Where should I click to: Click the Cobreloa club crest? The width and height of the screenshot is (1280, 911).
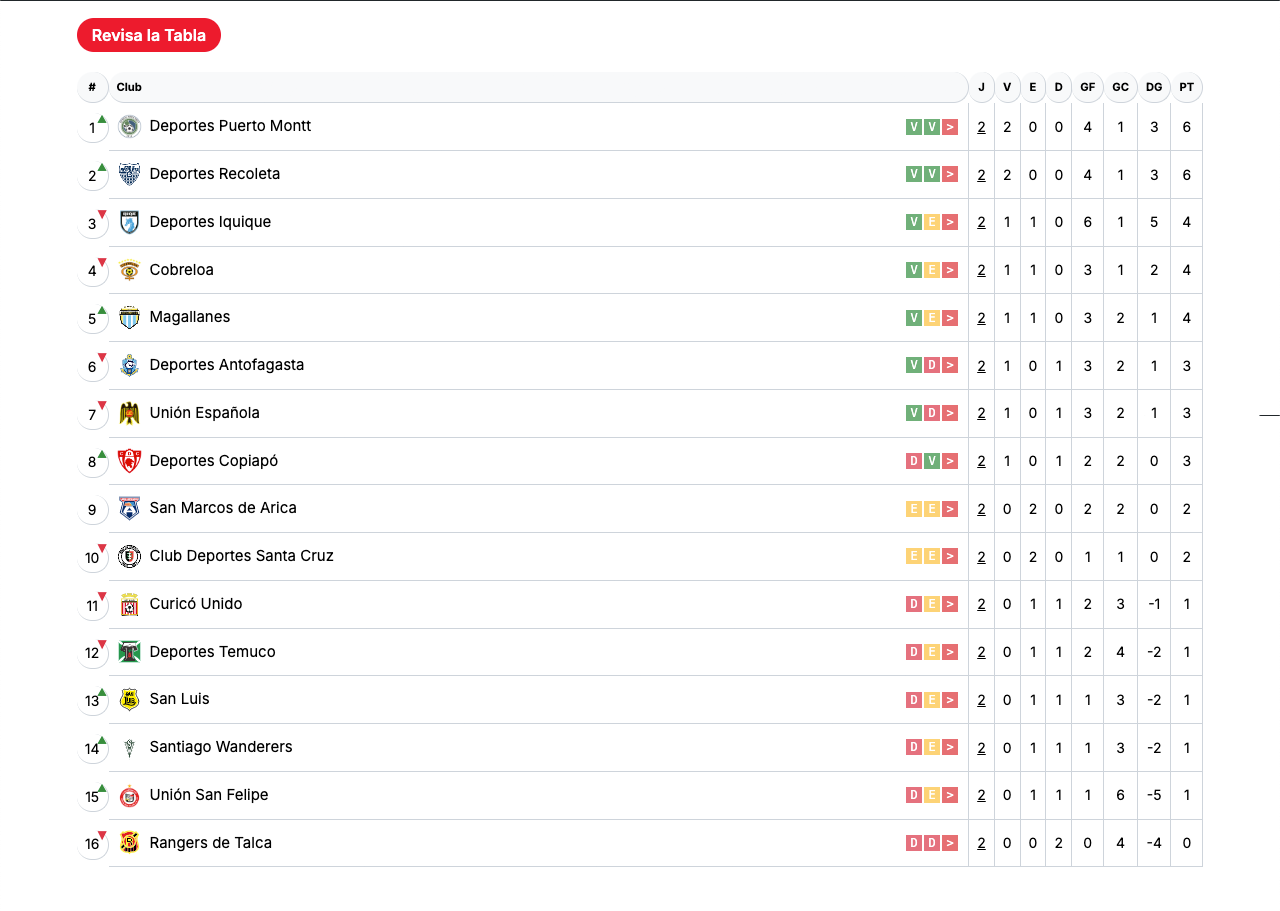(x=129, y=270)
